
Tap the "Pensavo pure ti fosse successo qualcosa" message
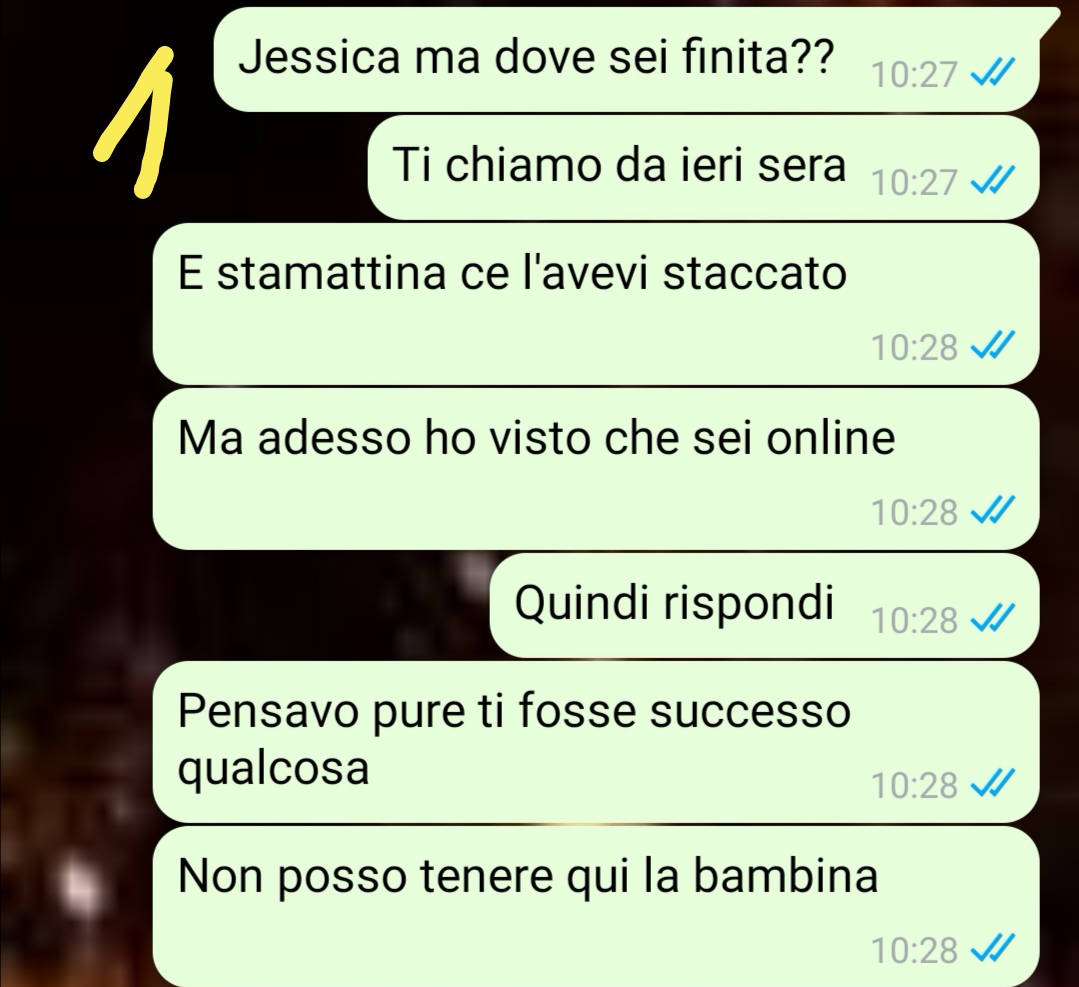tap(596, 743)
